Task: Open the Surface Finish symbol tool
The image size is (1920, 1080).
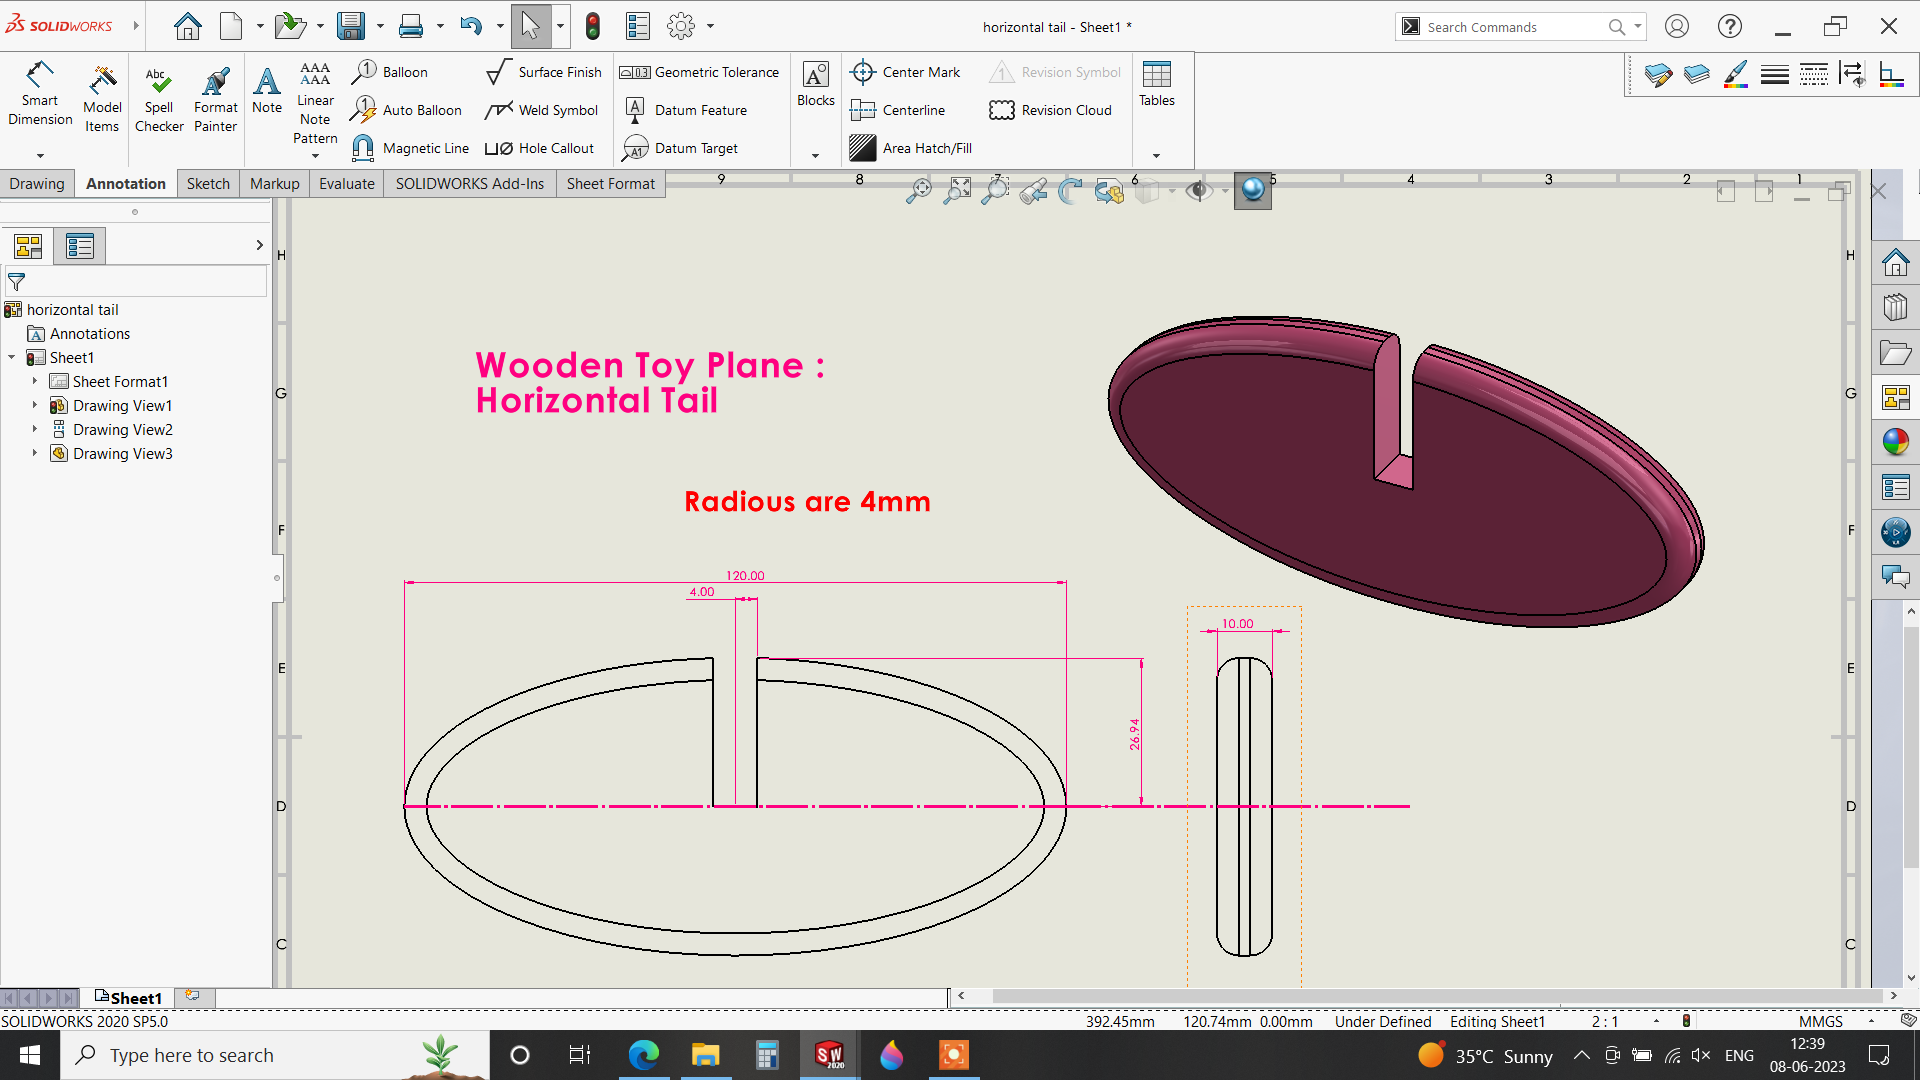Action: 544,72
